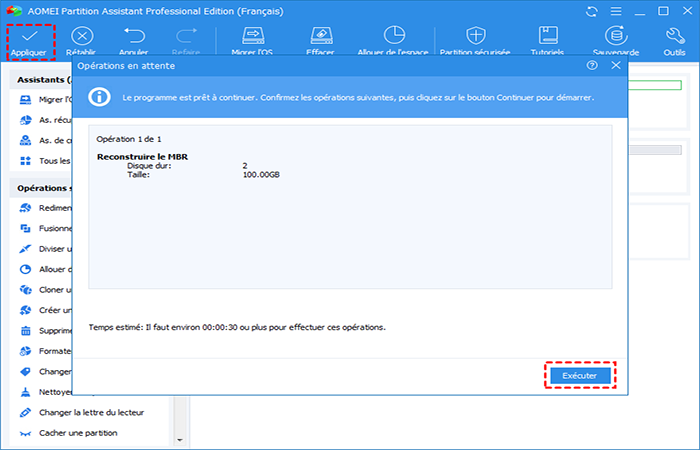
Task: Click the Nettoyer sidebar item icon
Action: [x=25, y=391]
